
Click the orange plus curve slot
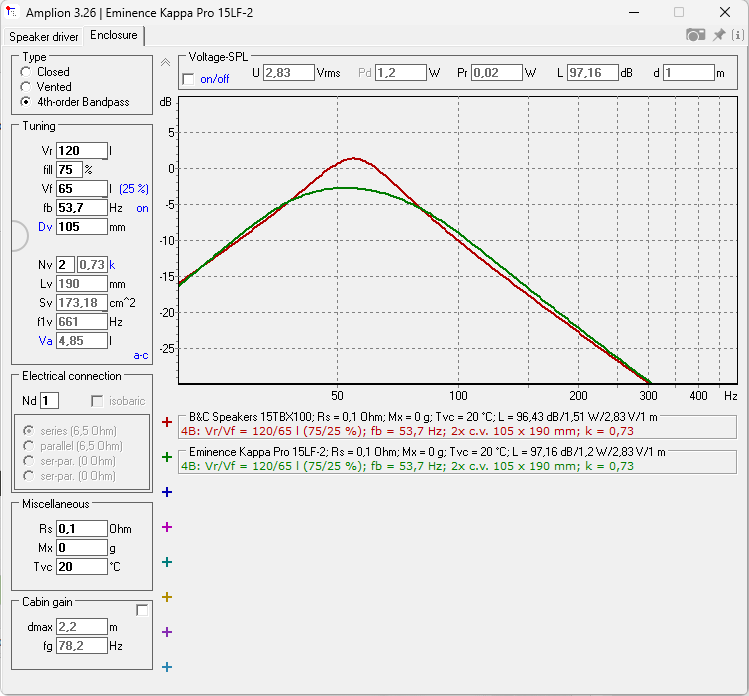[167, 597]
